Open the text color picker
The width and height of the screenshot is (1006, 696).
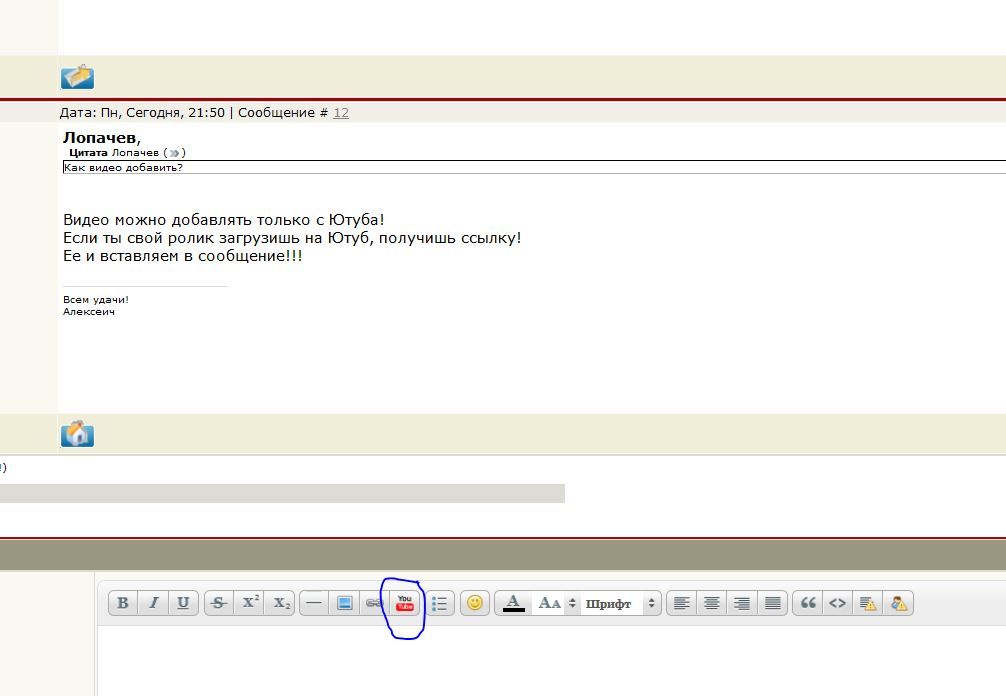[x=514, y=603]
